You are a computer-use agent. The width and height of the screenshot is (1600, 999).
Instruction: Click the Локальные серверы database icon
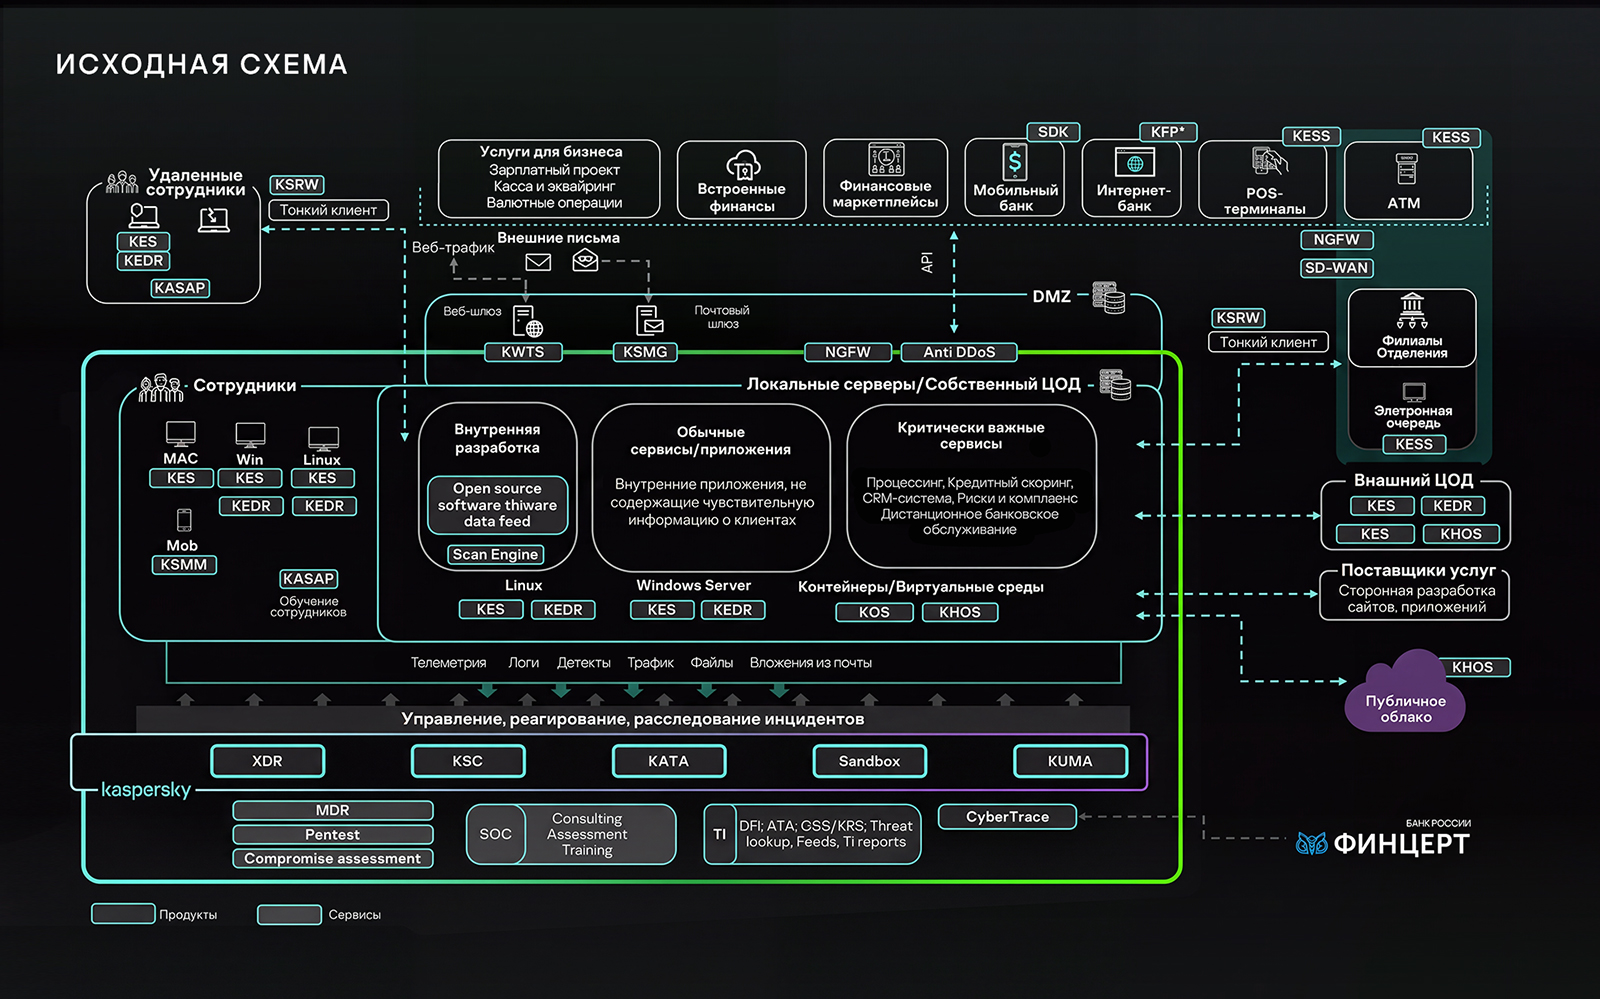pos(1115,384)
